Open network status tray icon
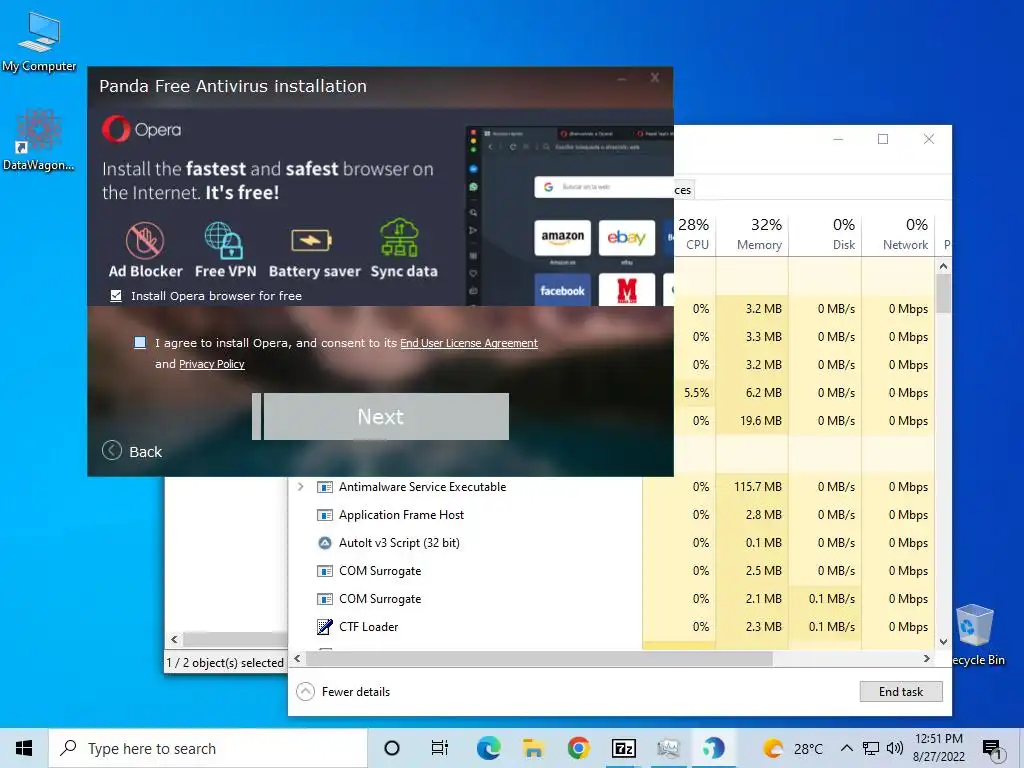 pos(871,748)
